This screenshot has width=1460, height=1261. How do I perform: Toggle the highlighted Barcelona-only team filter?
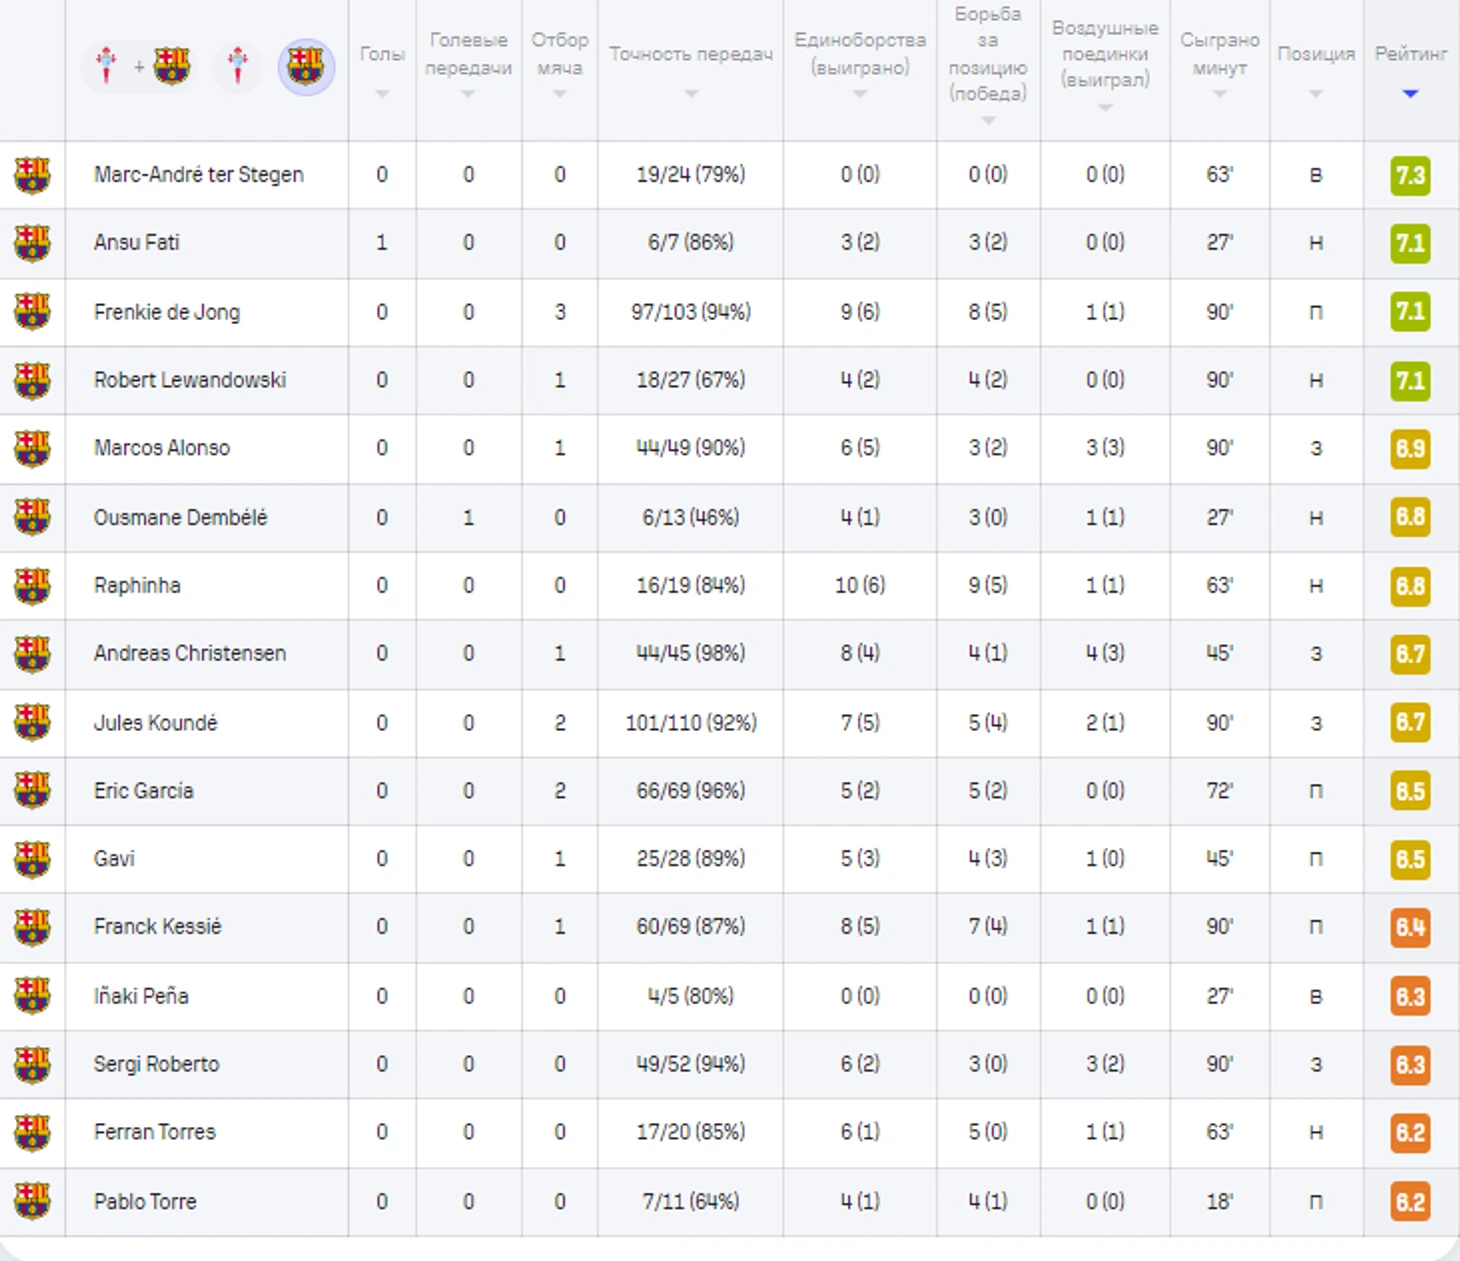click(306, 67)
